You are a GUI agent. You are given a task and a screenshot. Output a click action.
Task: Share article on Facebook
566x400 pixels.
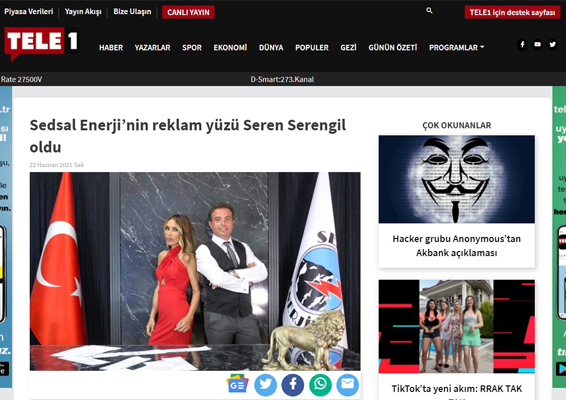pos(293,385)
